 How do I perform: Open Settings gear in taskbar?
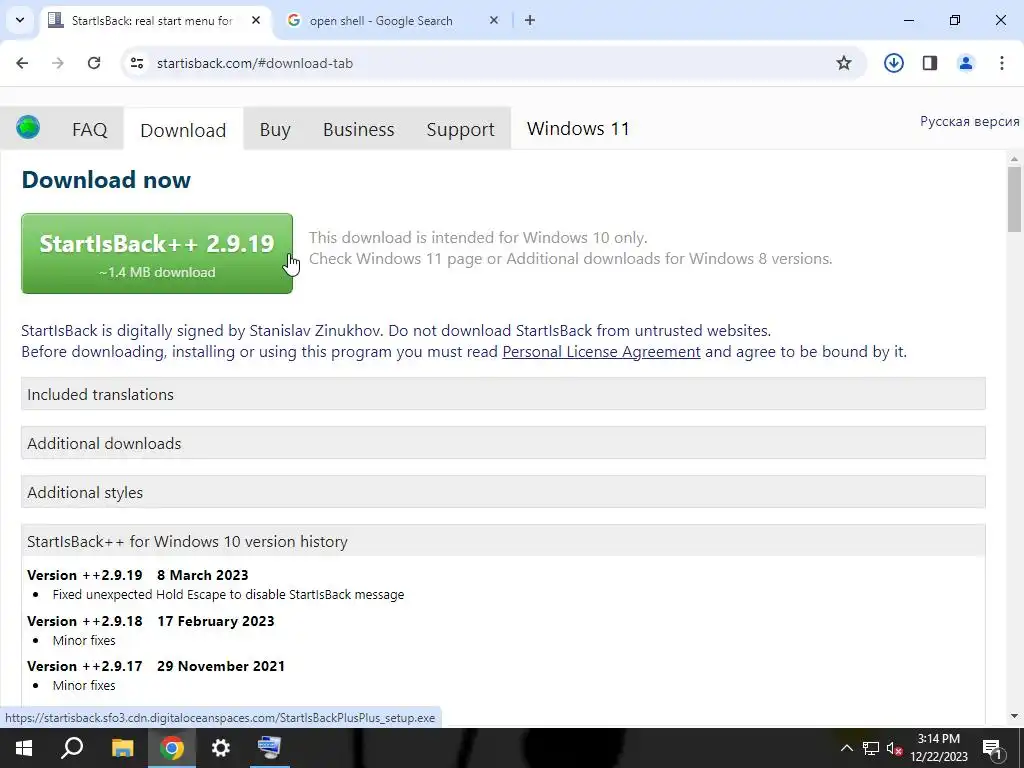(x=221, y=748)
